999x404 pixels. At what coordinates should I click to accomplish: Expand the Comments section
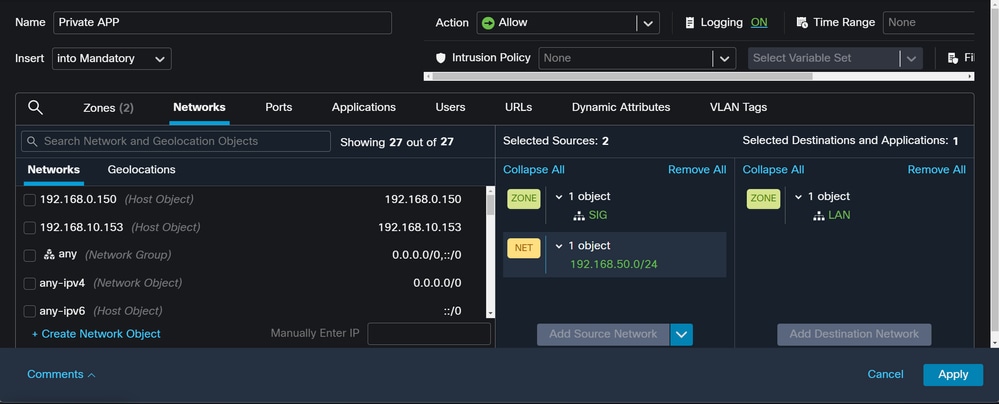click(x=61, y=375)
